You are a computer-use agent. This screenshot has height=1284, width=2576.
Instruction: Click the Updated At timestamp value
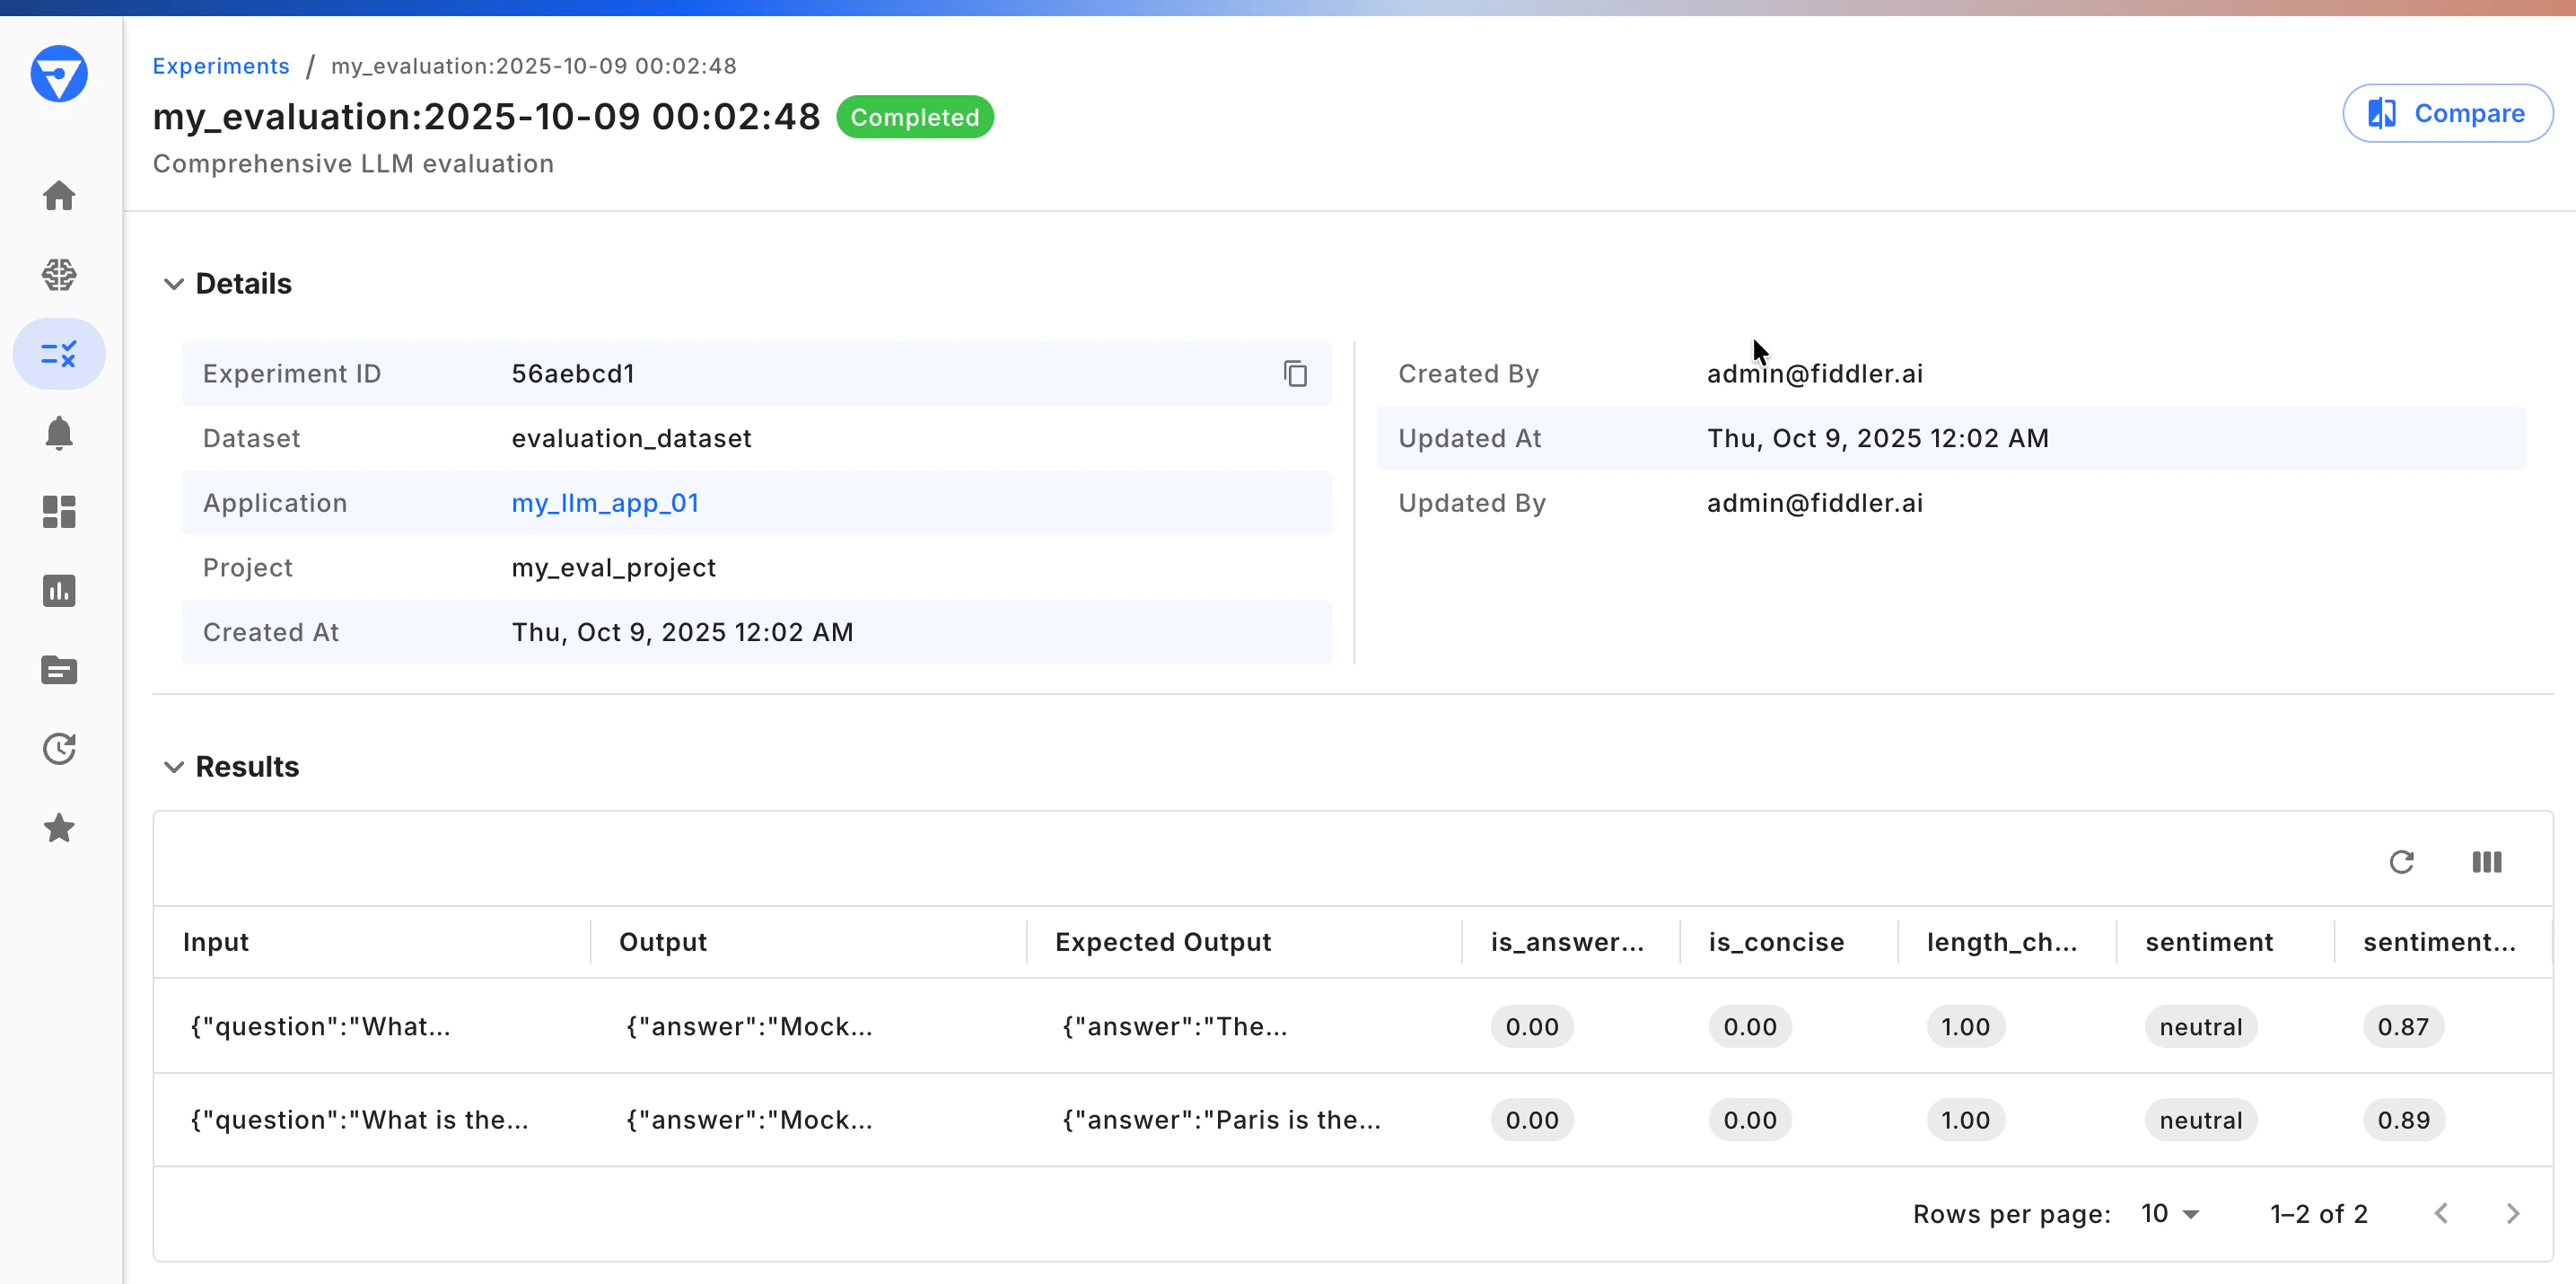[1877, 438]
